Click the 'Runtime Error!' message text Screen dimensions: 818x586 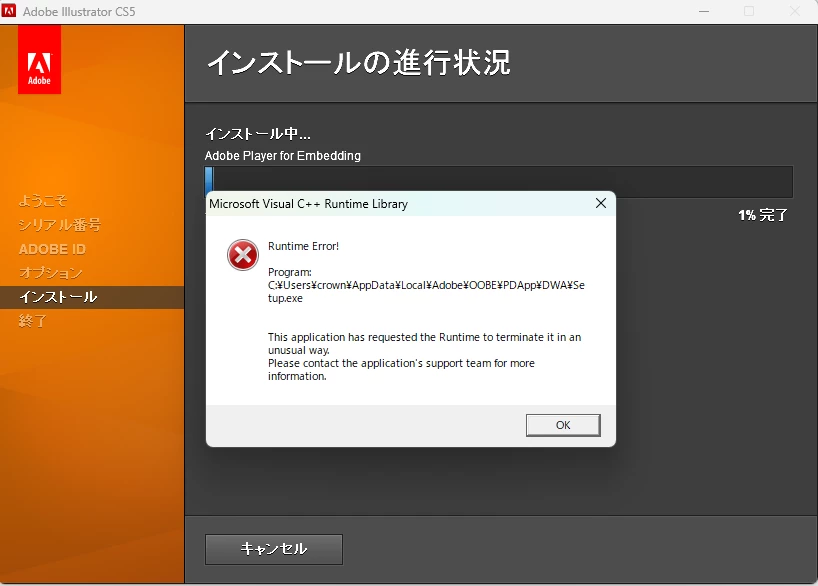304,246
